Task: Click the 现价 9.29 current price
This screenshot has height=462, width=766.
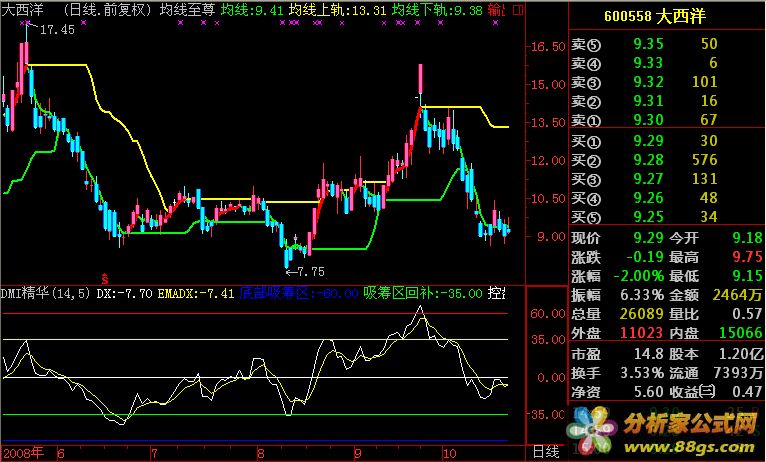Action: tap(617, 238)
